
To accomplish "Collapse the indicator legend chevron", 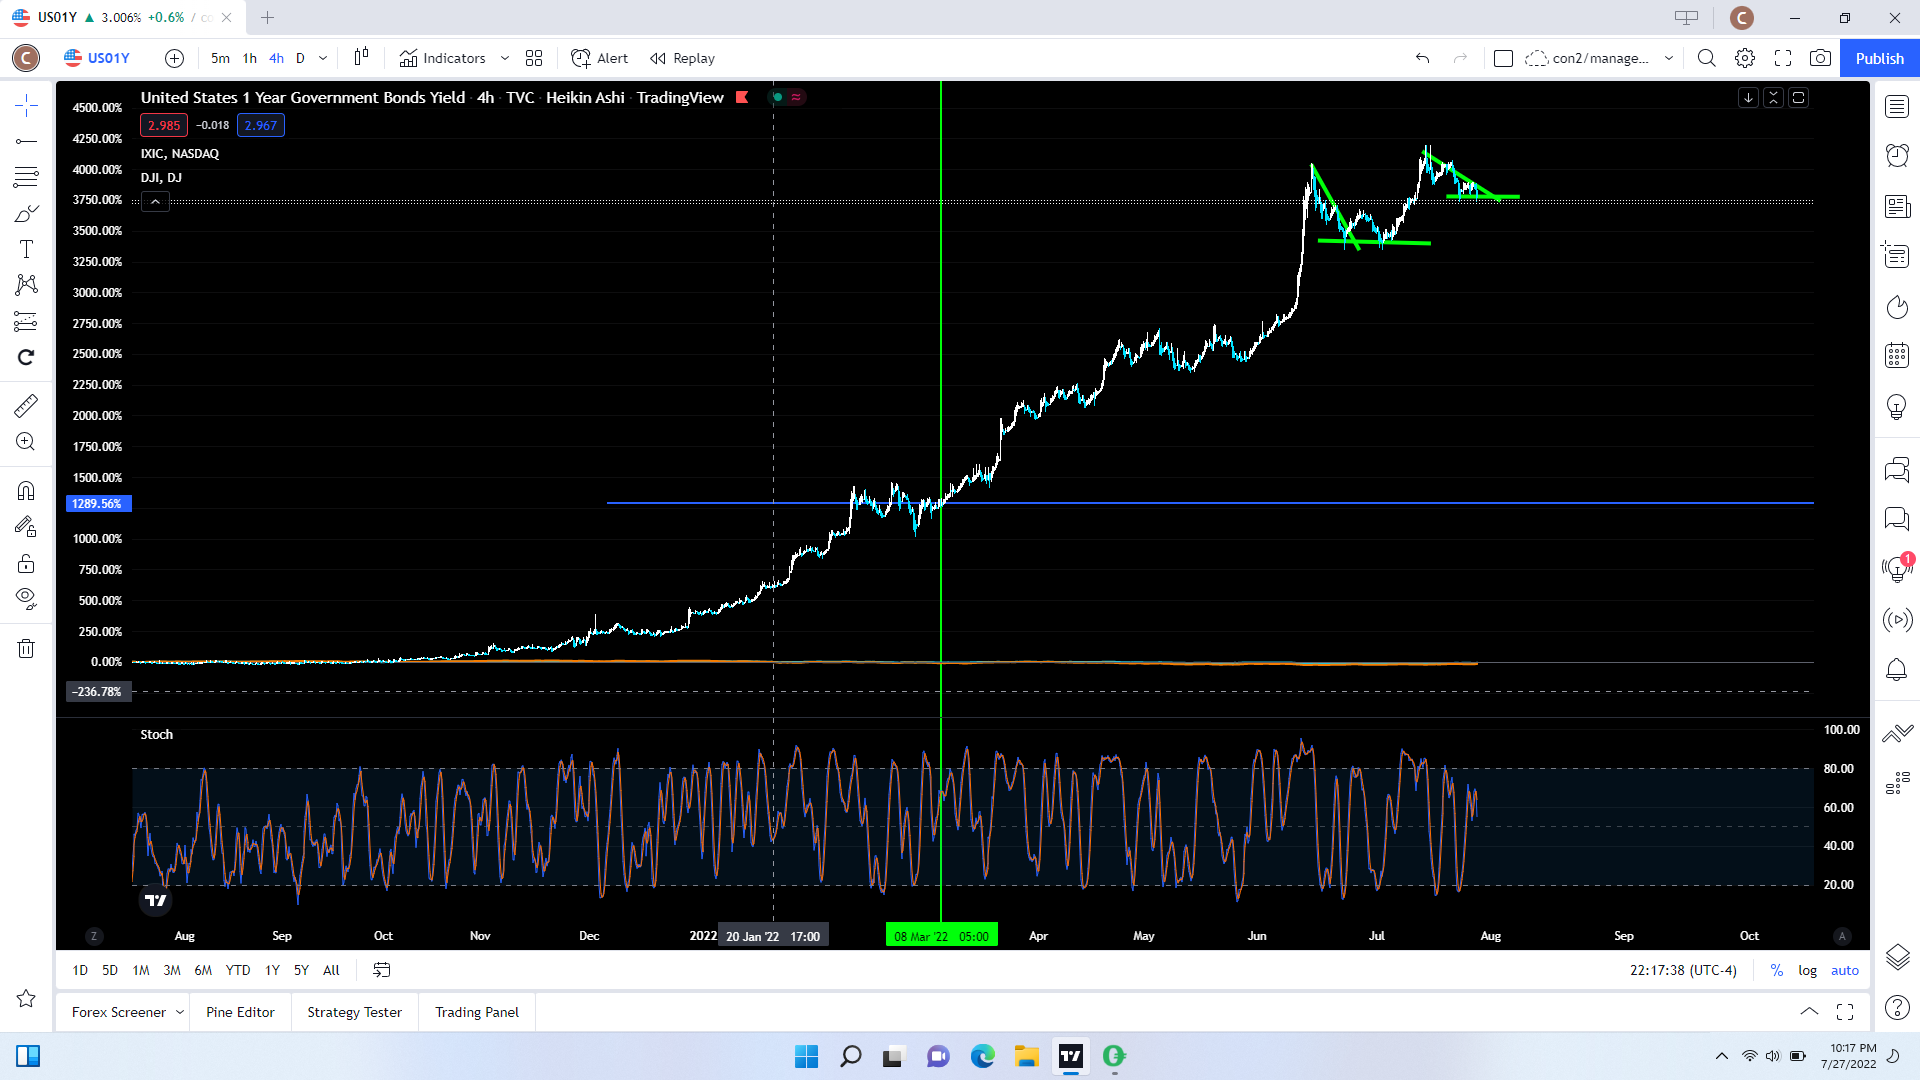I will 155,202.
